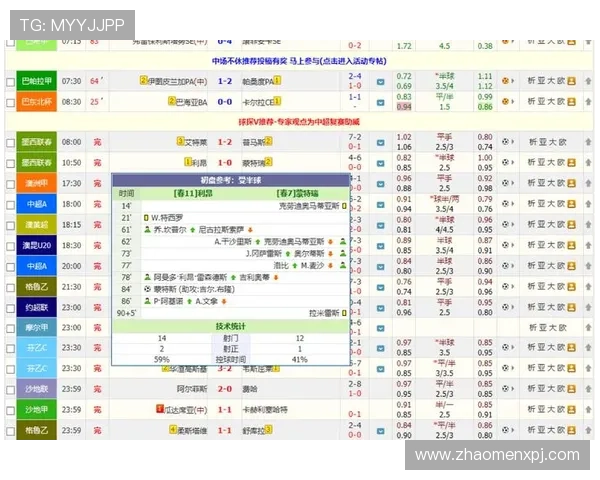Mark the checkbox of the 摩尔甲 23:00 match
Viewport: 600px width, 480px height.
(11, 328)
